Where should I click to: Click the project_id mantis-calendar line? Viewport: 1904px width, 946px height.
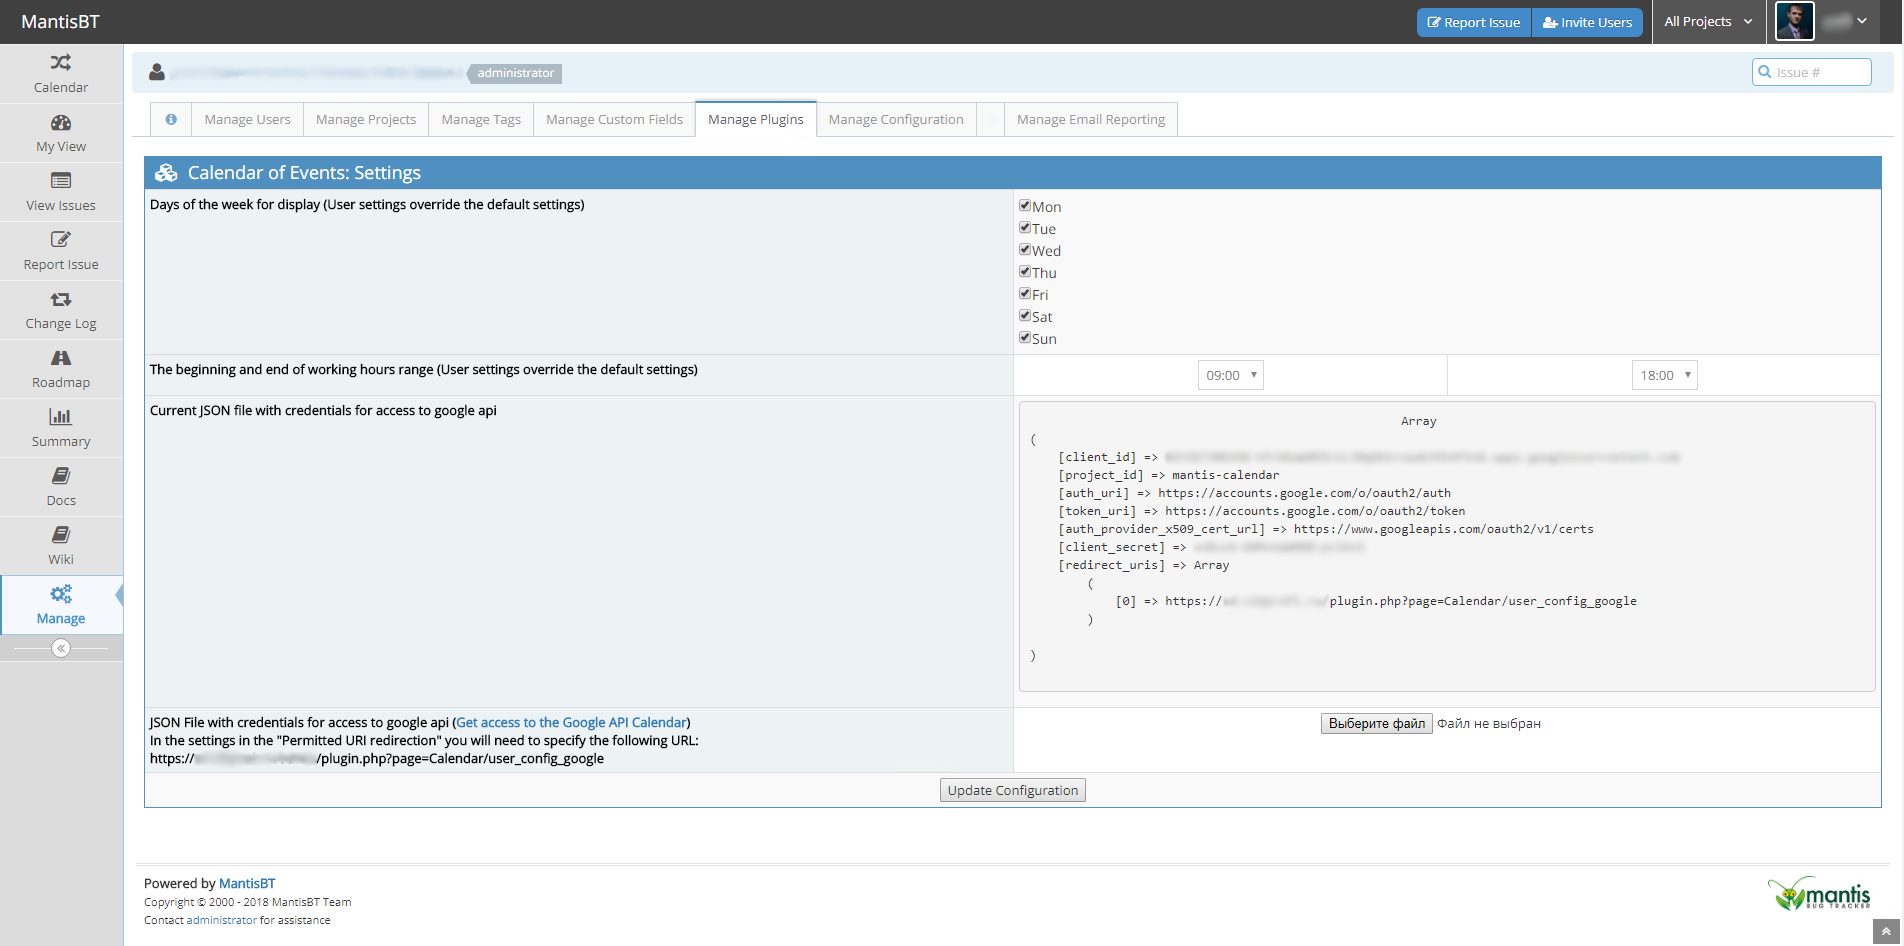click(x=1169, y=475)
